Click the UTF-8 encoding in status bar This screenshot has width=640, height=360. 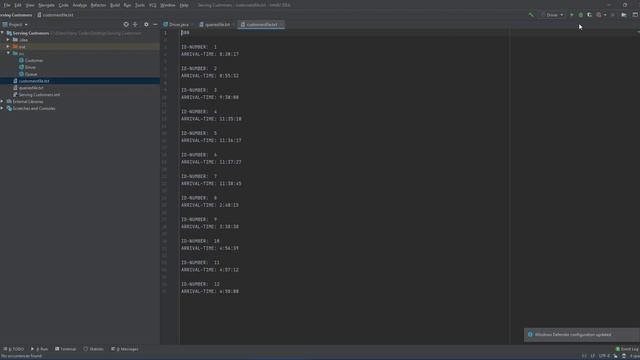pos(604,356)
